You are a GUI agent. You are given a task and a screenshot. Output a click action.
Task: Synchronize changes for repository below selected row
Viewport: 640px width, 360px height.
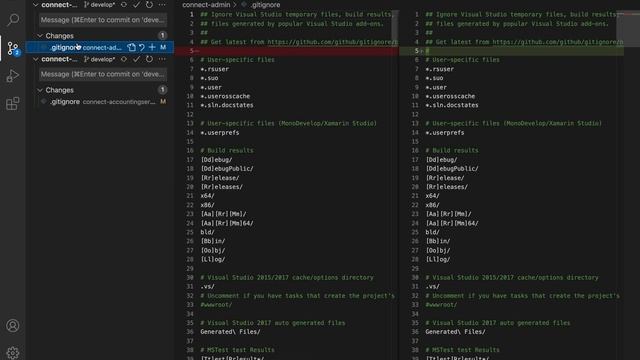(x=124, y=59)
